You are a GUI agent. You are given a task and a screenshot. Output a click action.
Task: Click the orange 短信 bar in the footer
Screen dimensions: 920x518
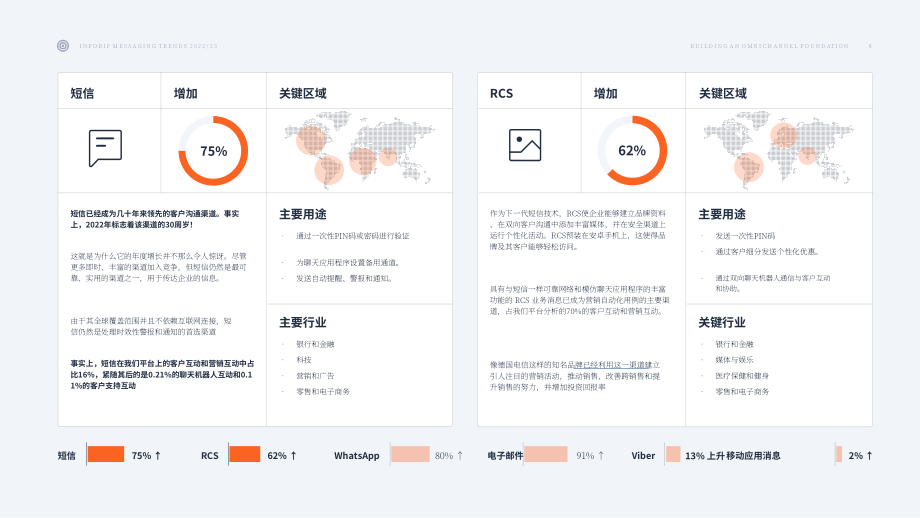click(106, 455)
